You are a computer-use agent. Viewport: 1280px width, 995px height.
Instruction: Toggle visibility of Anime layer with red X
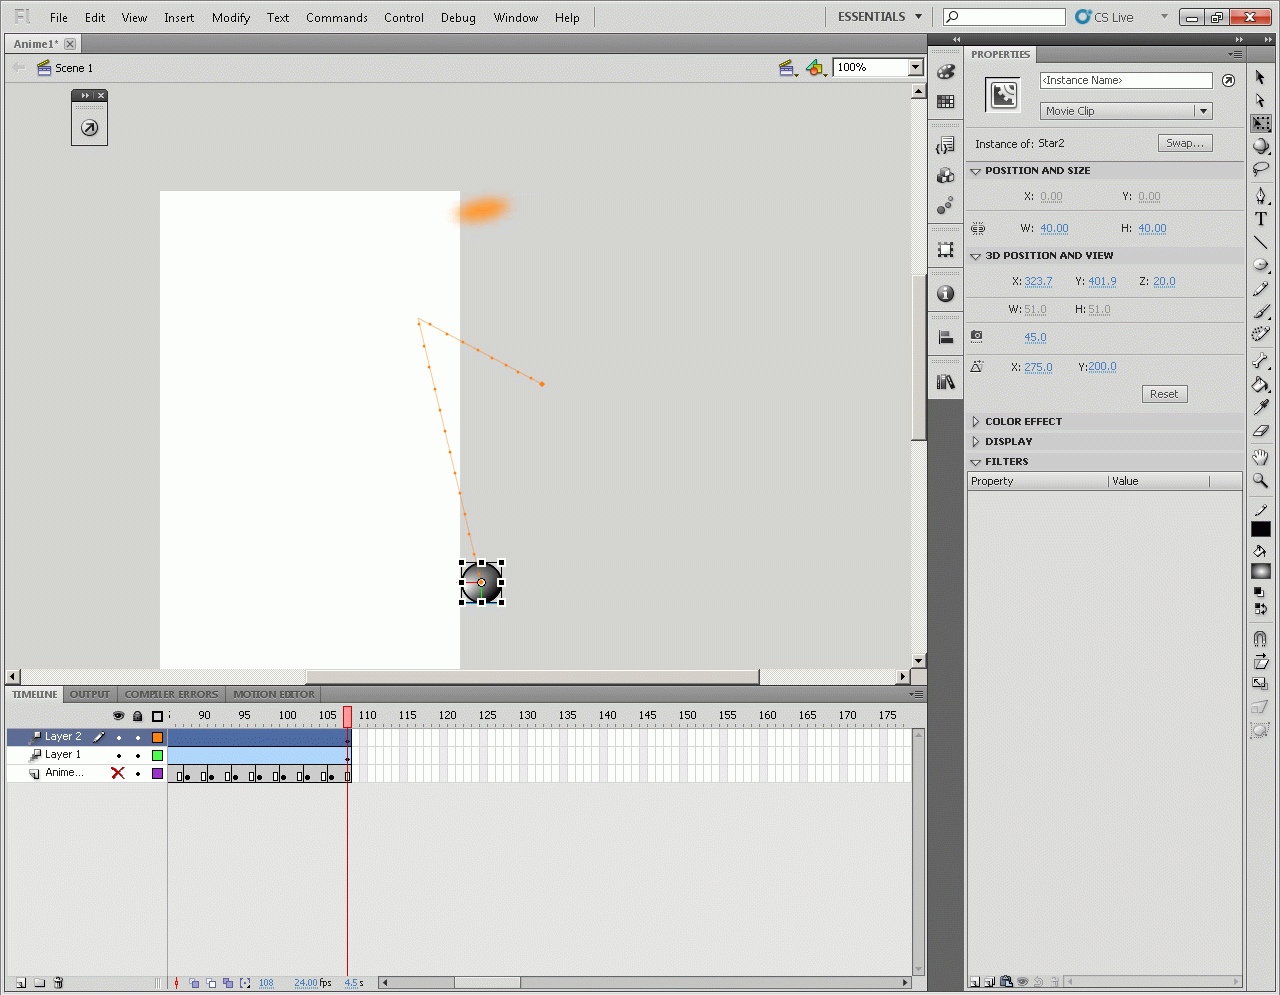[118, 773]
